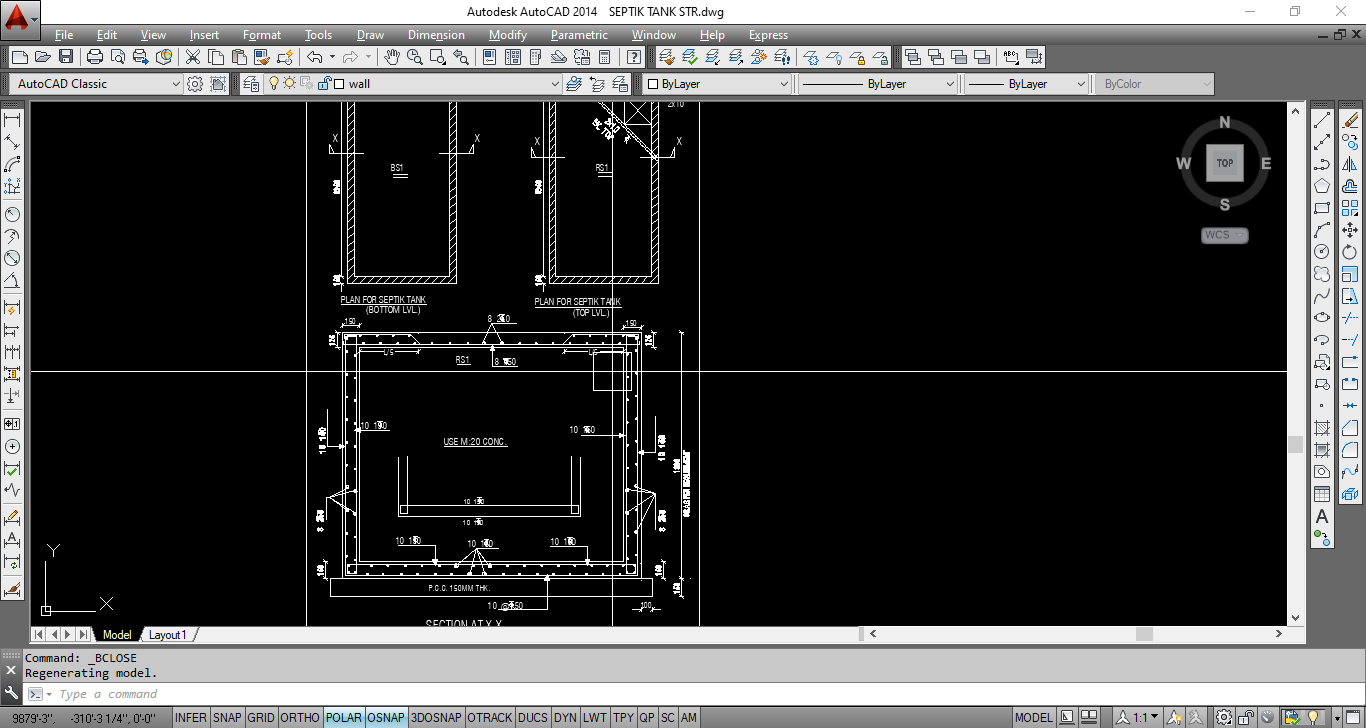Expand the ByLayer color control dropdown
Screen dimensions: 1366x728
click(x=783, y=84)
